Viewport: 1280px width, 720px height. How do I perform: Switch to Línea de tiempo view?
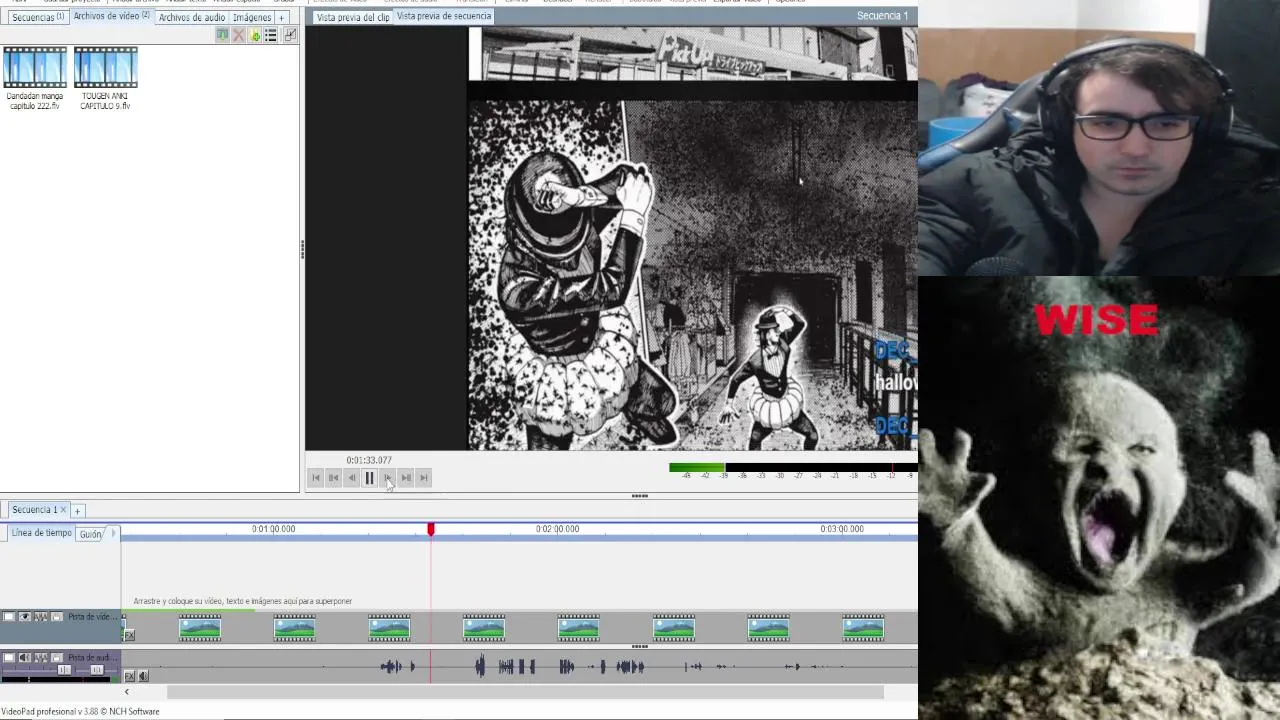[x=41, y=533]
